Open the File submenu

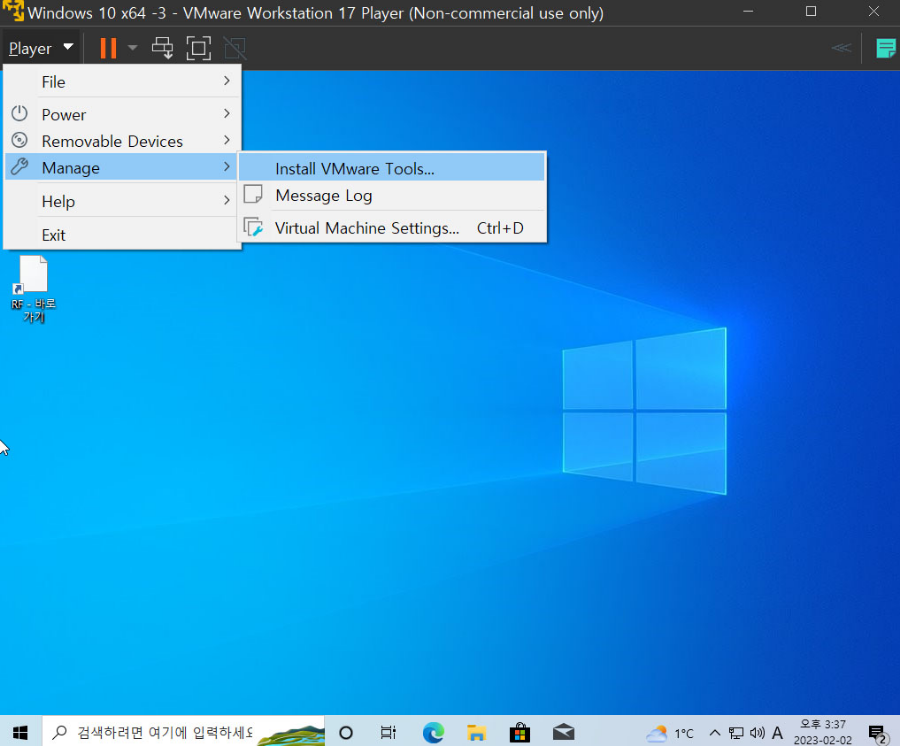tap(122, 81)
